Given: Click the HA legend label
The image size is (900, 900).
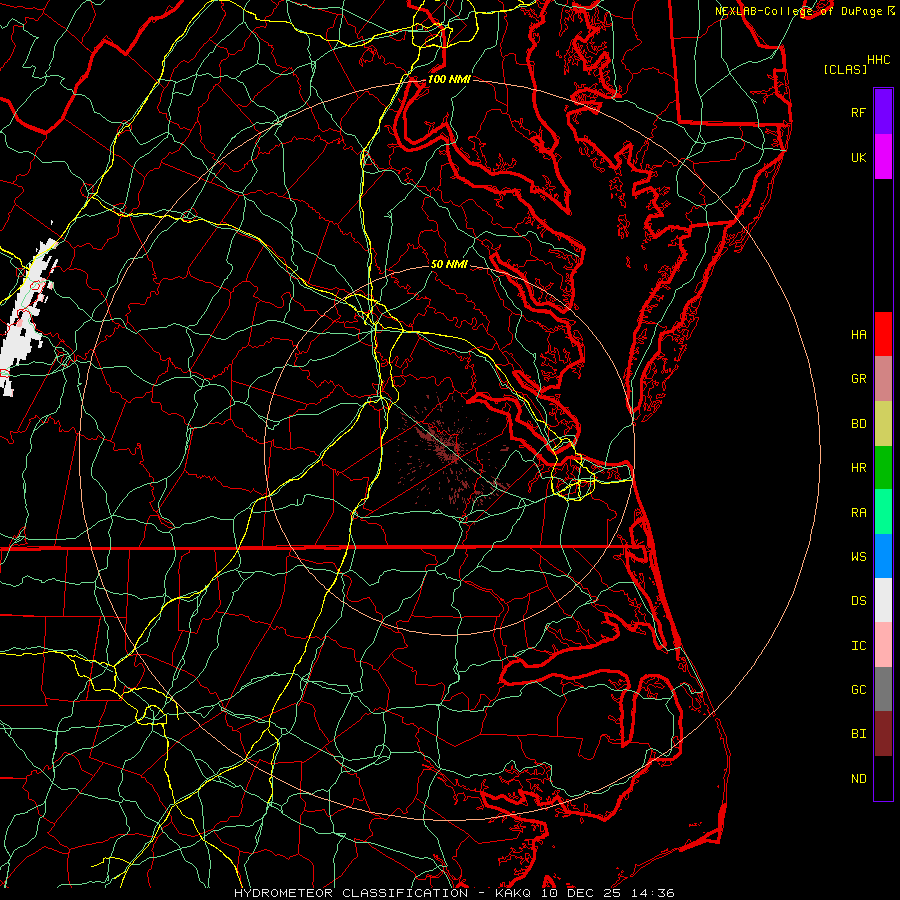Looking at the screenshot, I should click(x=858, y=334).
